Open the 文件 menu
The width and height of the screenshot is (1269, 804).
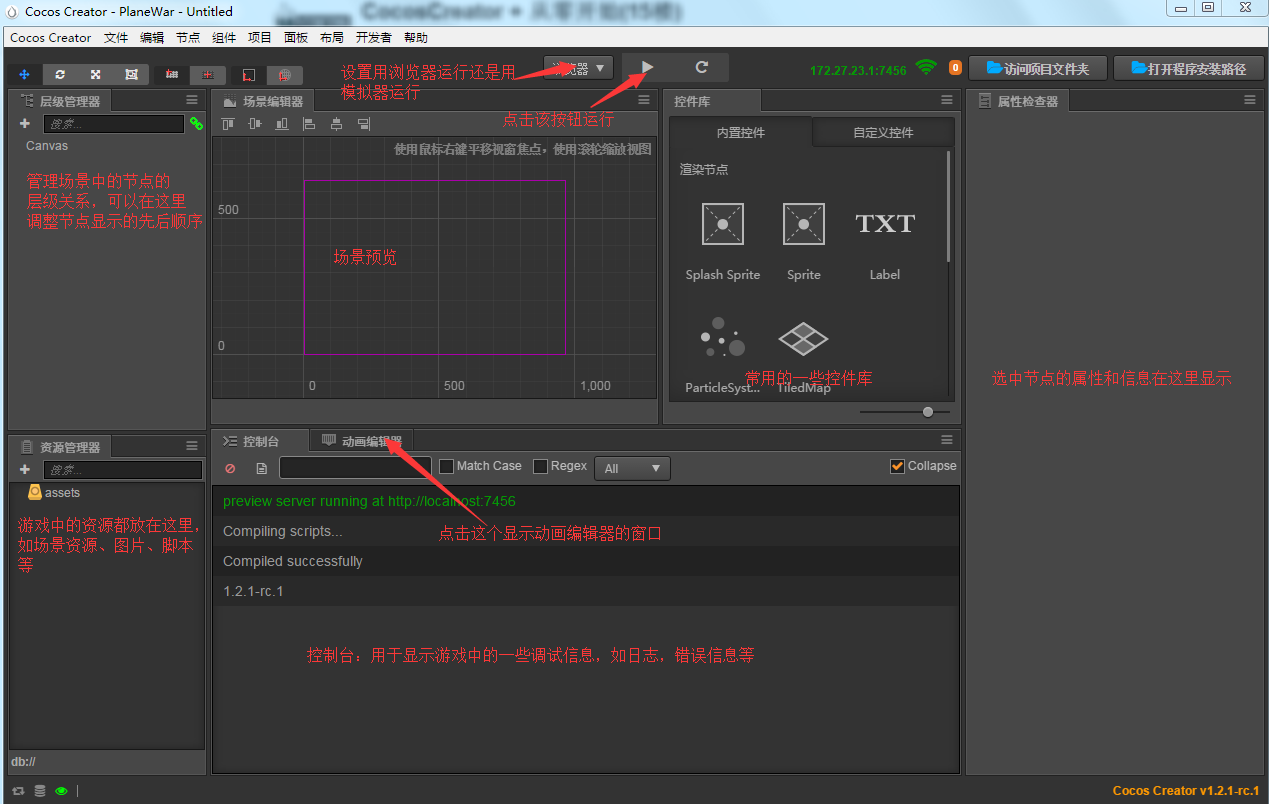(116, 38)
